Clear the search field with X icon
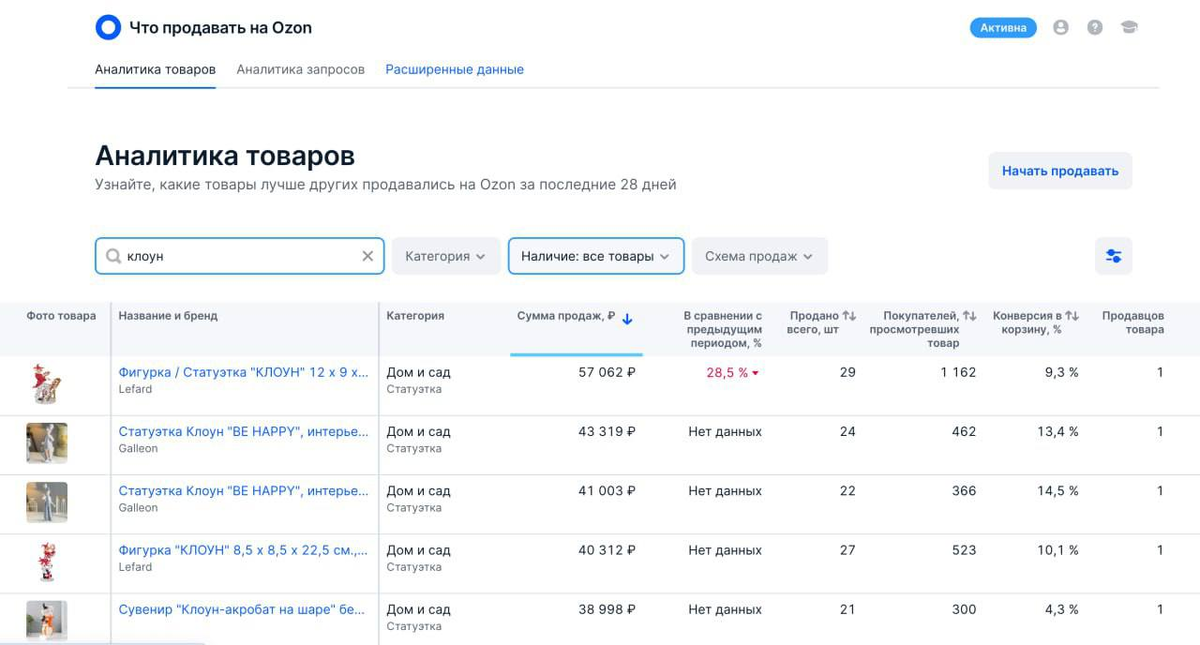Image resolution: width=1200 pixels, height=645 pixels. pyautogui.click(x=368, y=256)
